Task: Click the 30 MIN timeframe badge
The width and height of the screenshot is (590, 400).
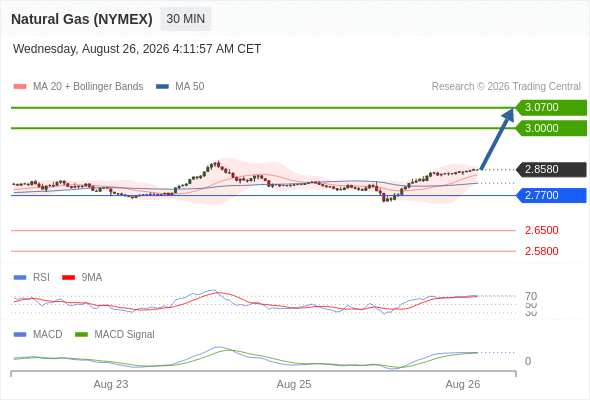Action: click(186, 19)
